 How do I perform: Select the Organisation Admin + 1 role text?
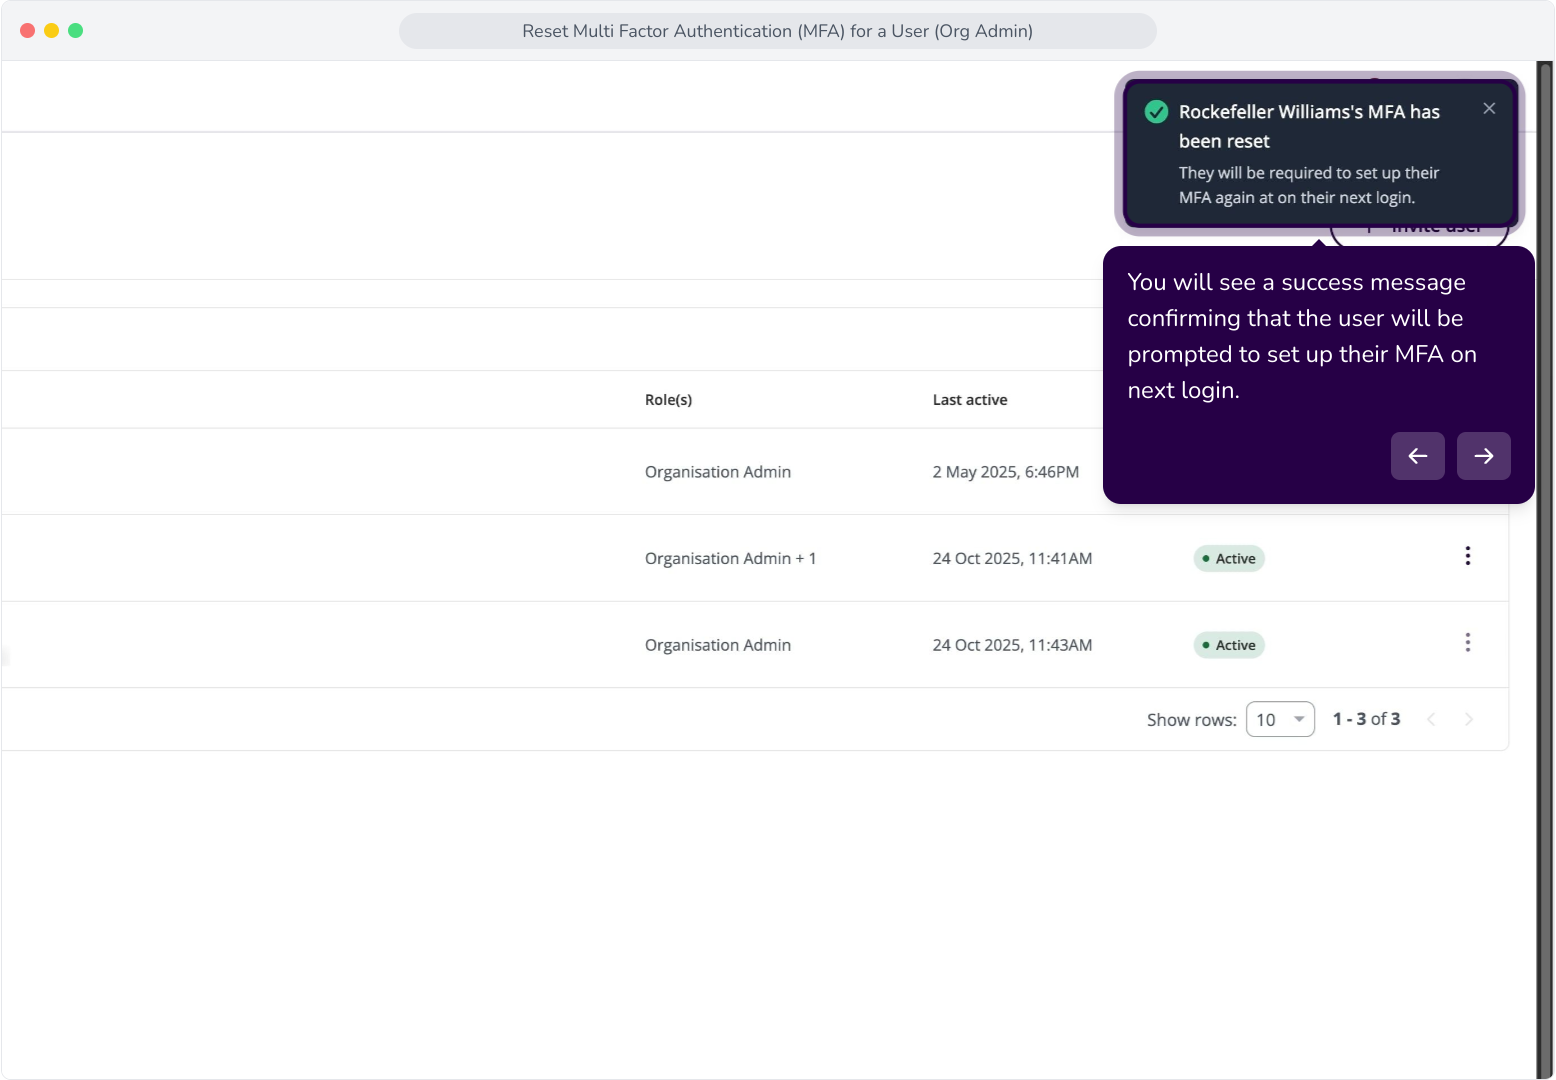point(730,559)
